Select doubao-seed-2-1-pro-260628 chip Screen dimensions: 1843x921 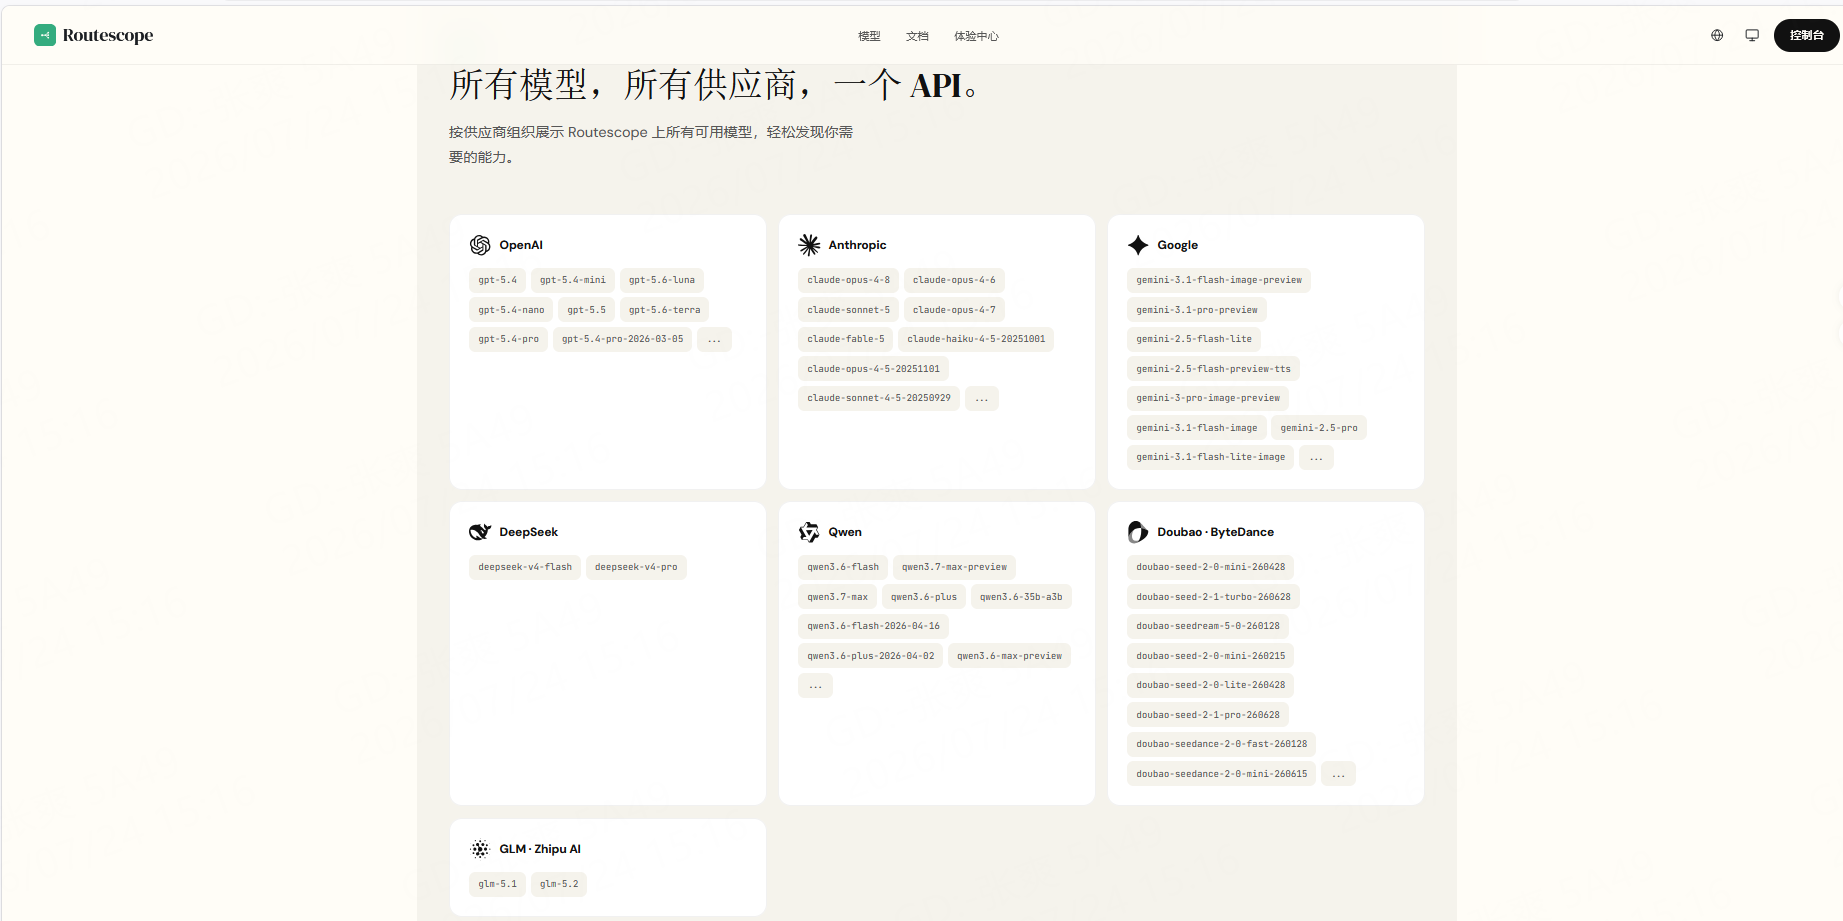[x=1208, y=715]
